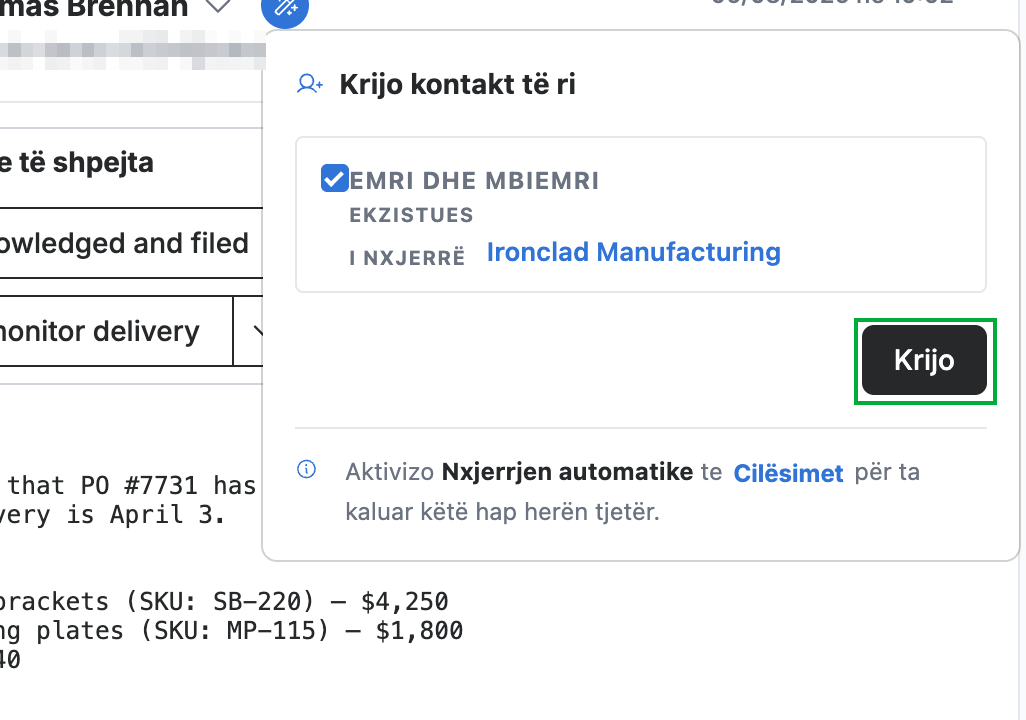Click the 'Krijo kontakt të ri' heading
This screenshot has height=720, width=1026.
coord(457,84)
